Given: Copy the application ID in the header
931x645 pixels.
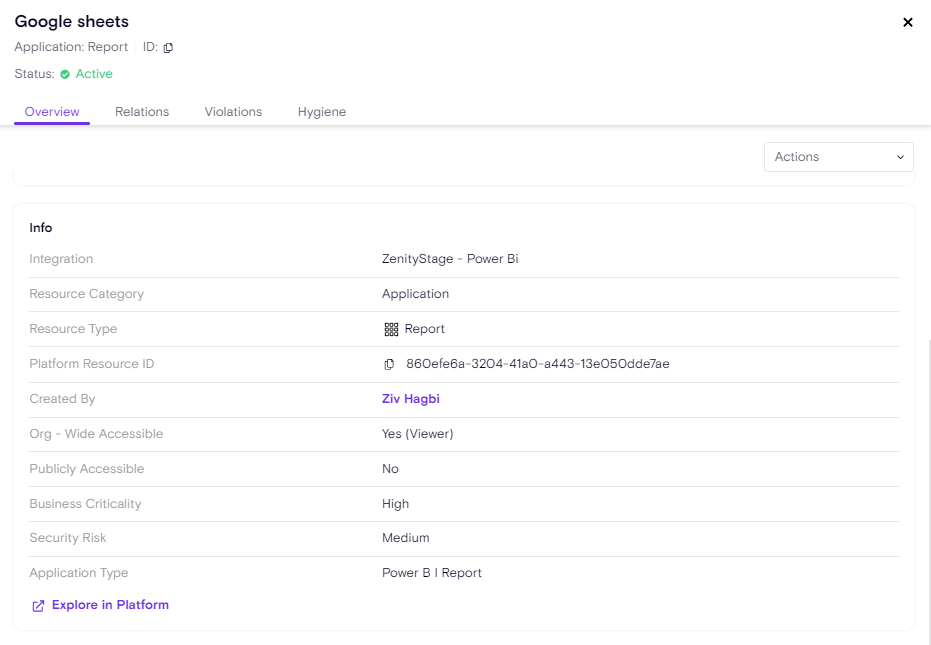Looking at the screenshot, I should [x=168, y=48].
